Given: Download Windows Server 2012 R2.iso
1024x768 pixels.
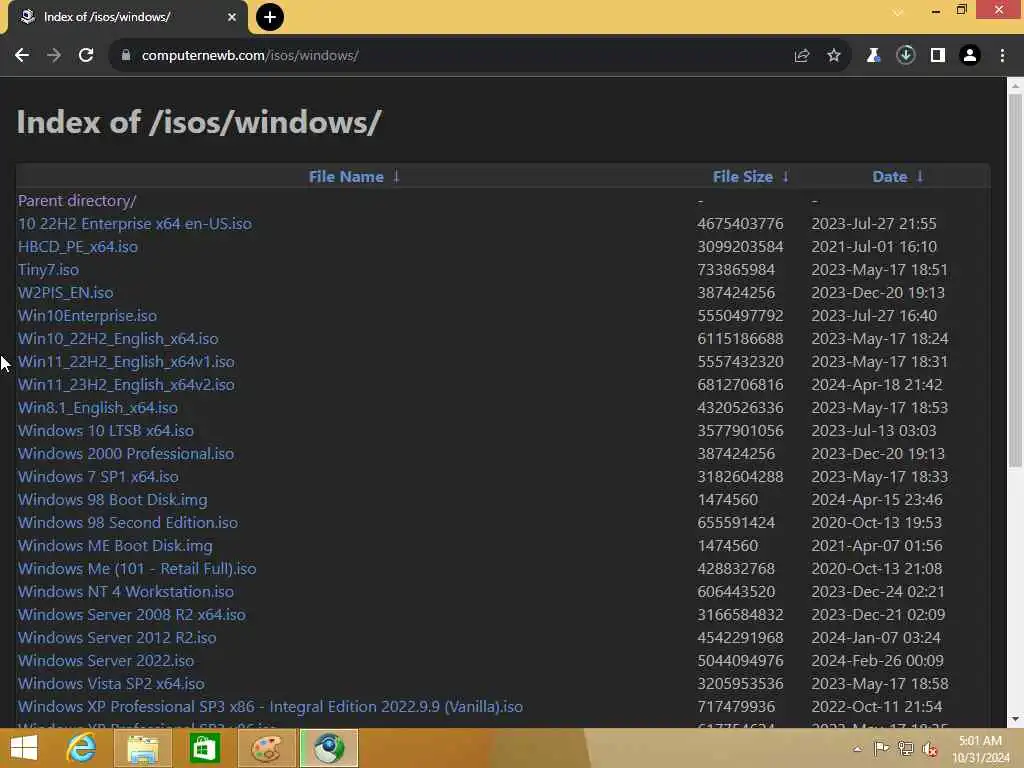Looking at the screenshot, I should tap(117, 637).
